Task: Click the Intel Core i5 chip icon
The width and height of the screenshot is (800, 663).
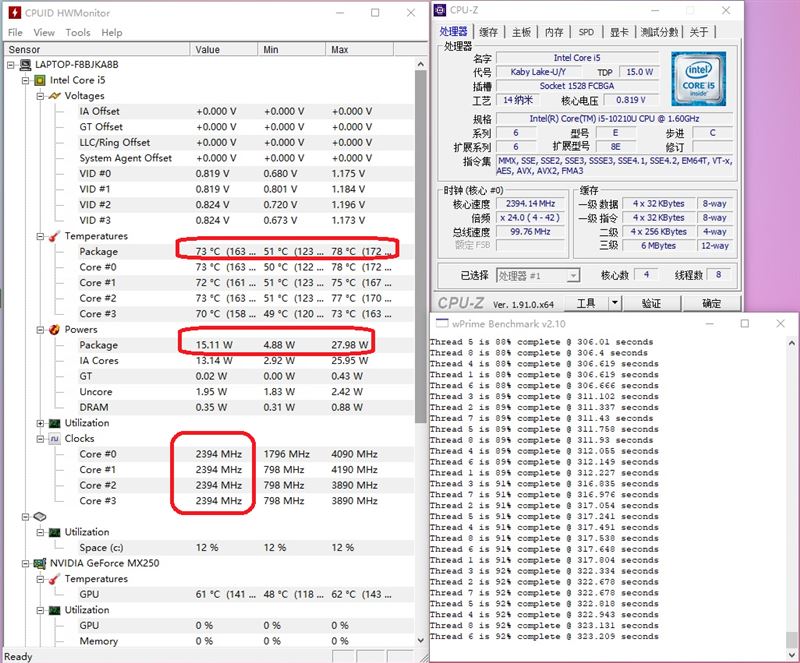Action: pos(40,80)
